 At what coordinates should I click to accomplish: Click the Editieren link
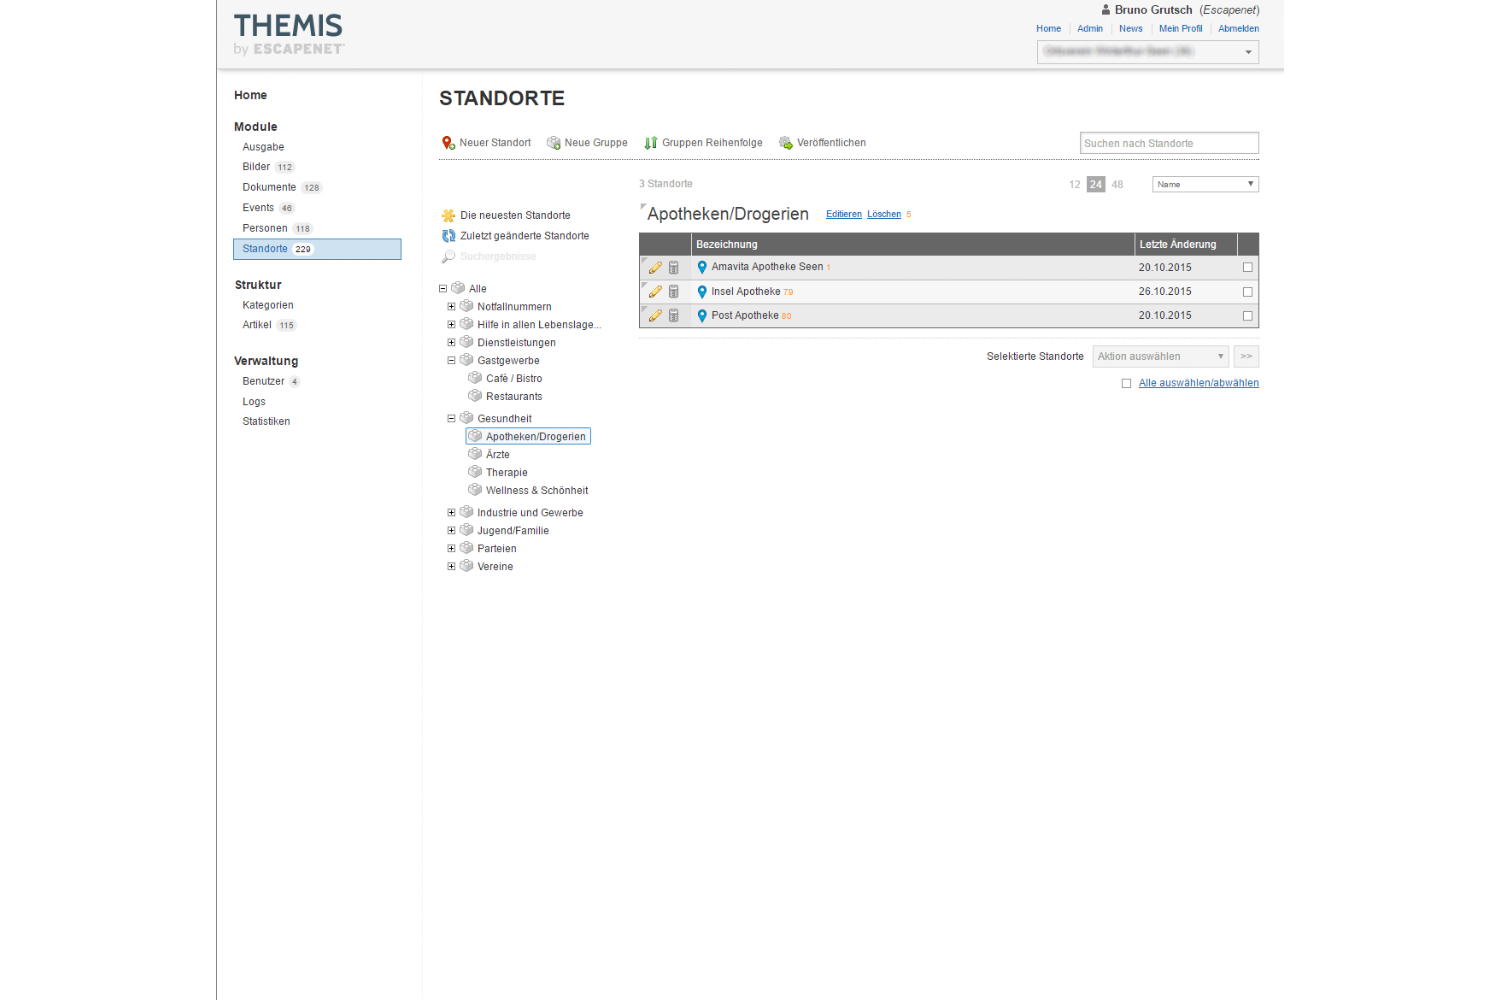843,214
